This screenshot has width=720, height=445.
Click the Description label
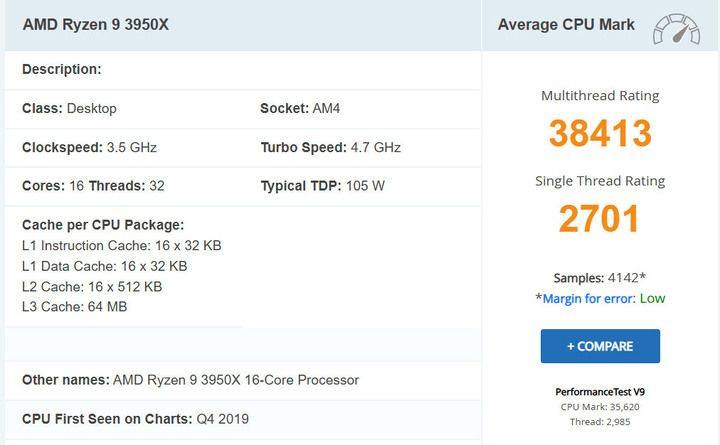click(62, 69)
